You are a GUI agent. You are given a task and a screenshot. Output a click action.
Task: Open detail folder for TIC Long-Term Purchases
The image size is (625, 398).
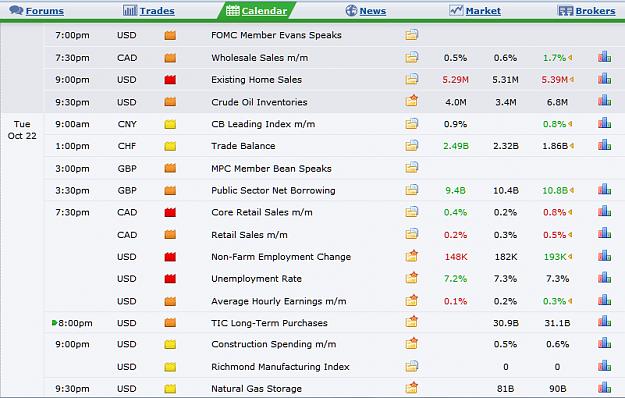(412, 322)
